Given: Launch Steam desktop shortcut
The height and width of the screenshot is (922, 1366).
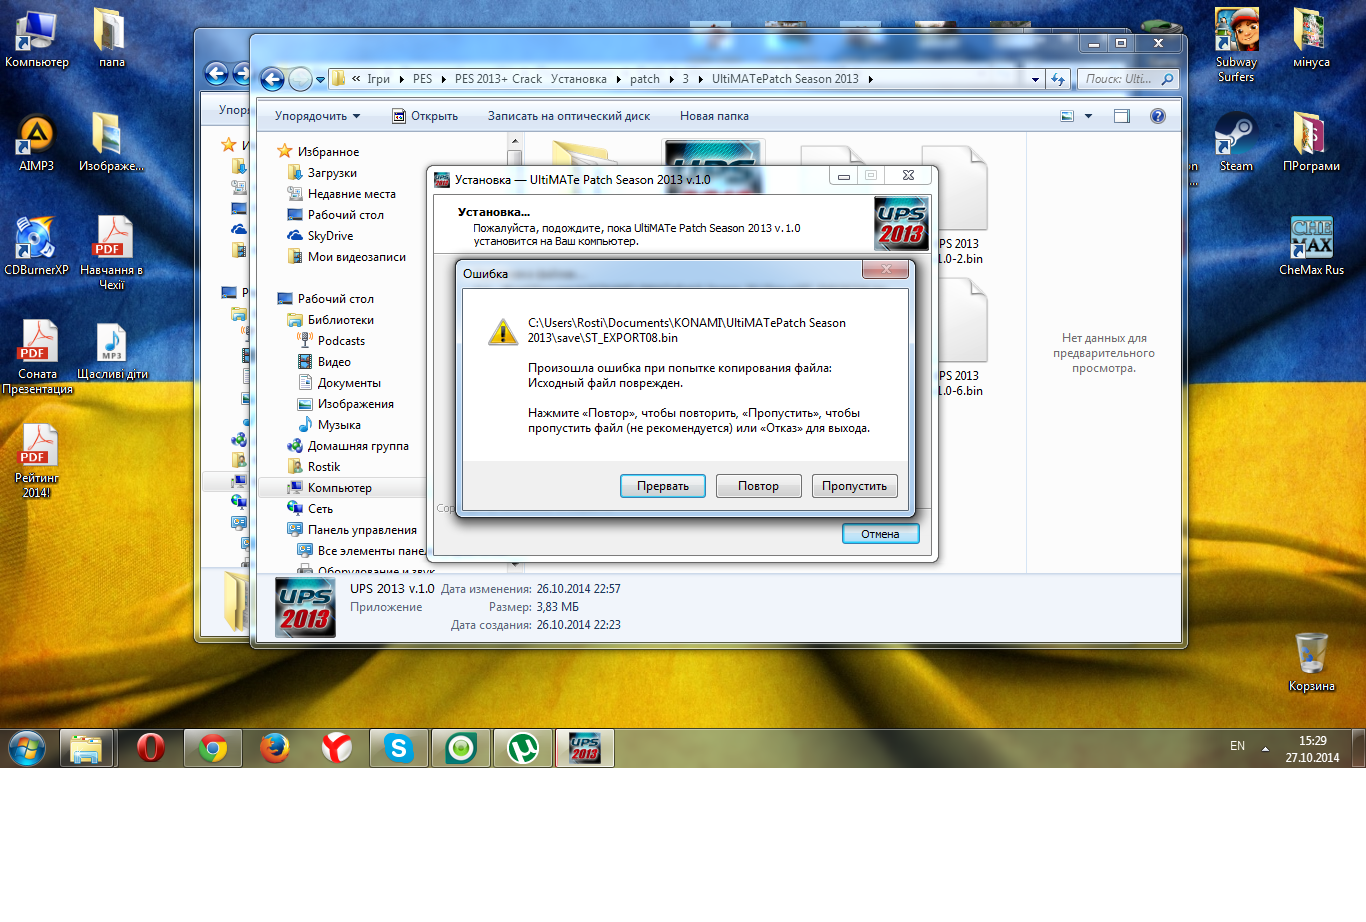Looking at the screenshot, I should (x=1236, y=143).
